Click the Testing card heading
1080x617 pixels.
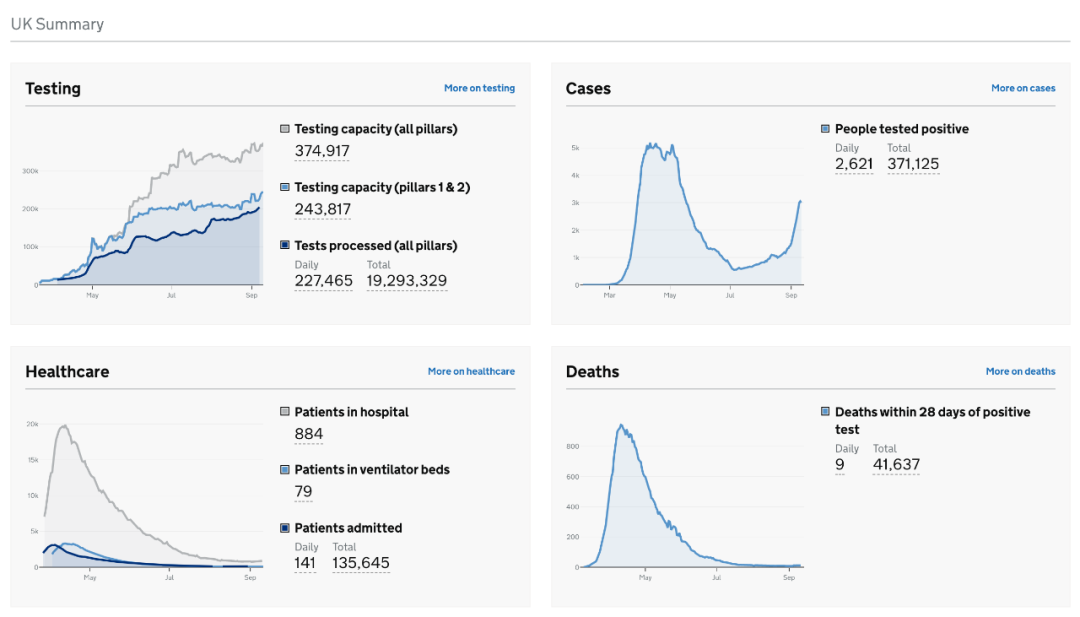coord(53,88)
